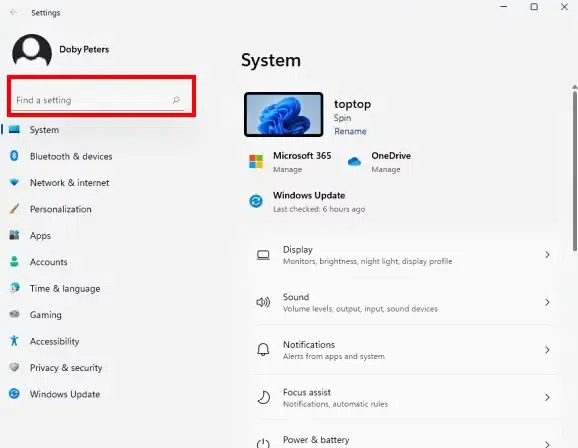Click the Privacy & security shield icon
The image size is (578, 448).
click(x=14, y=367)
